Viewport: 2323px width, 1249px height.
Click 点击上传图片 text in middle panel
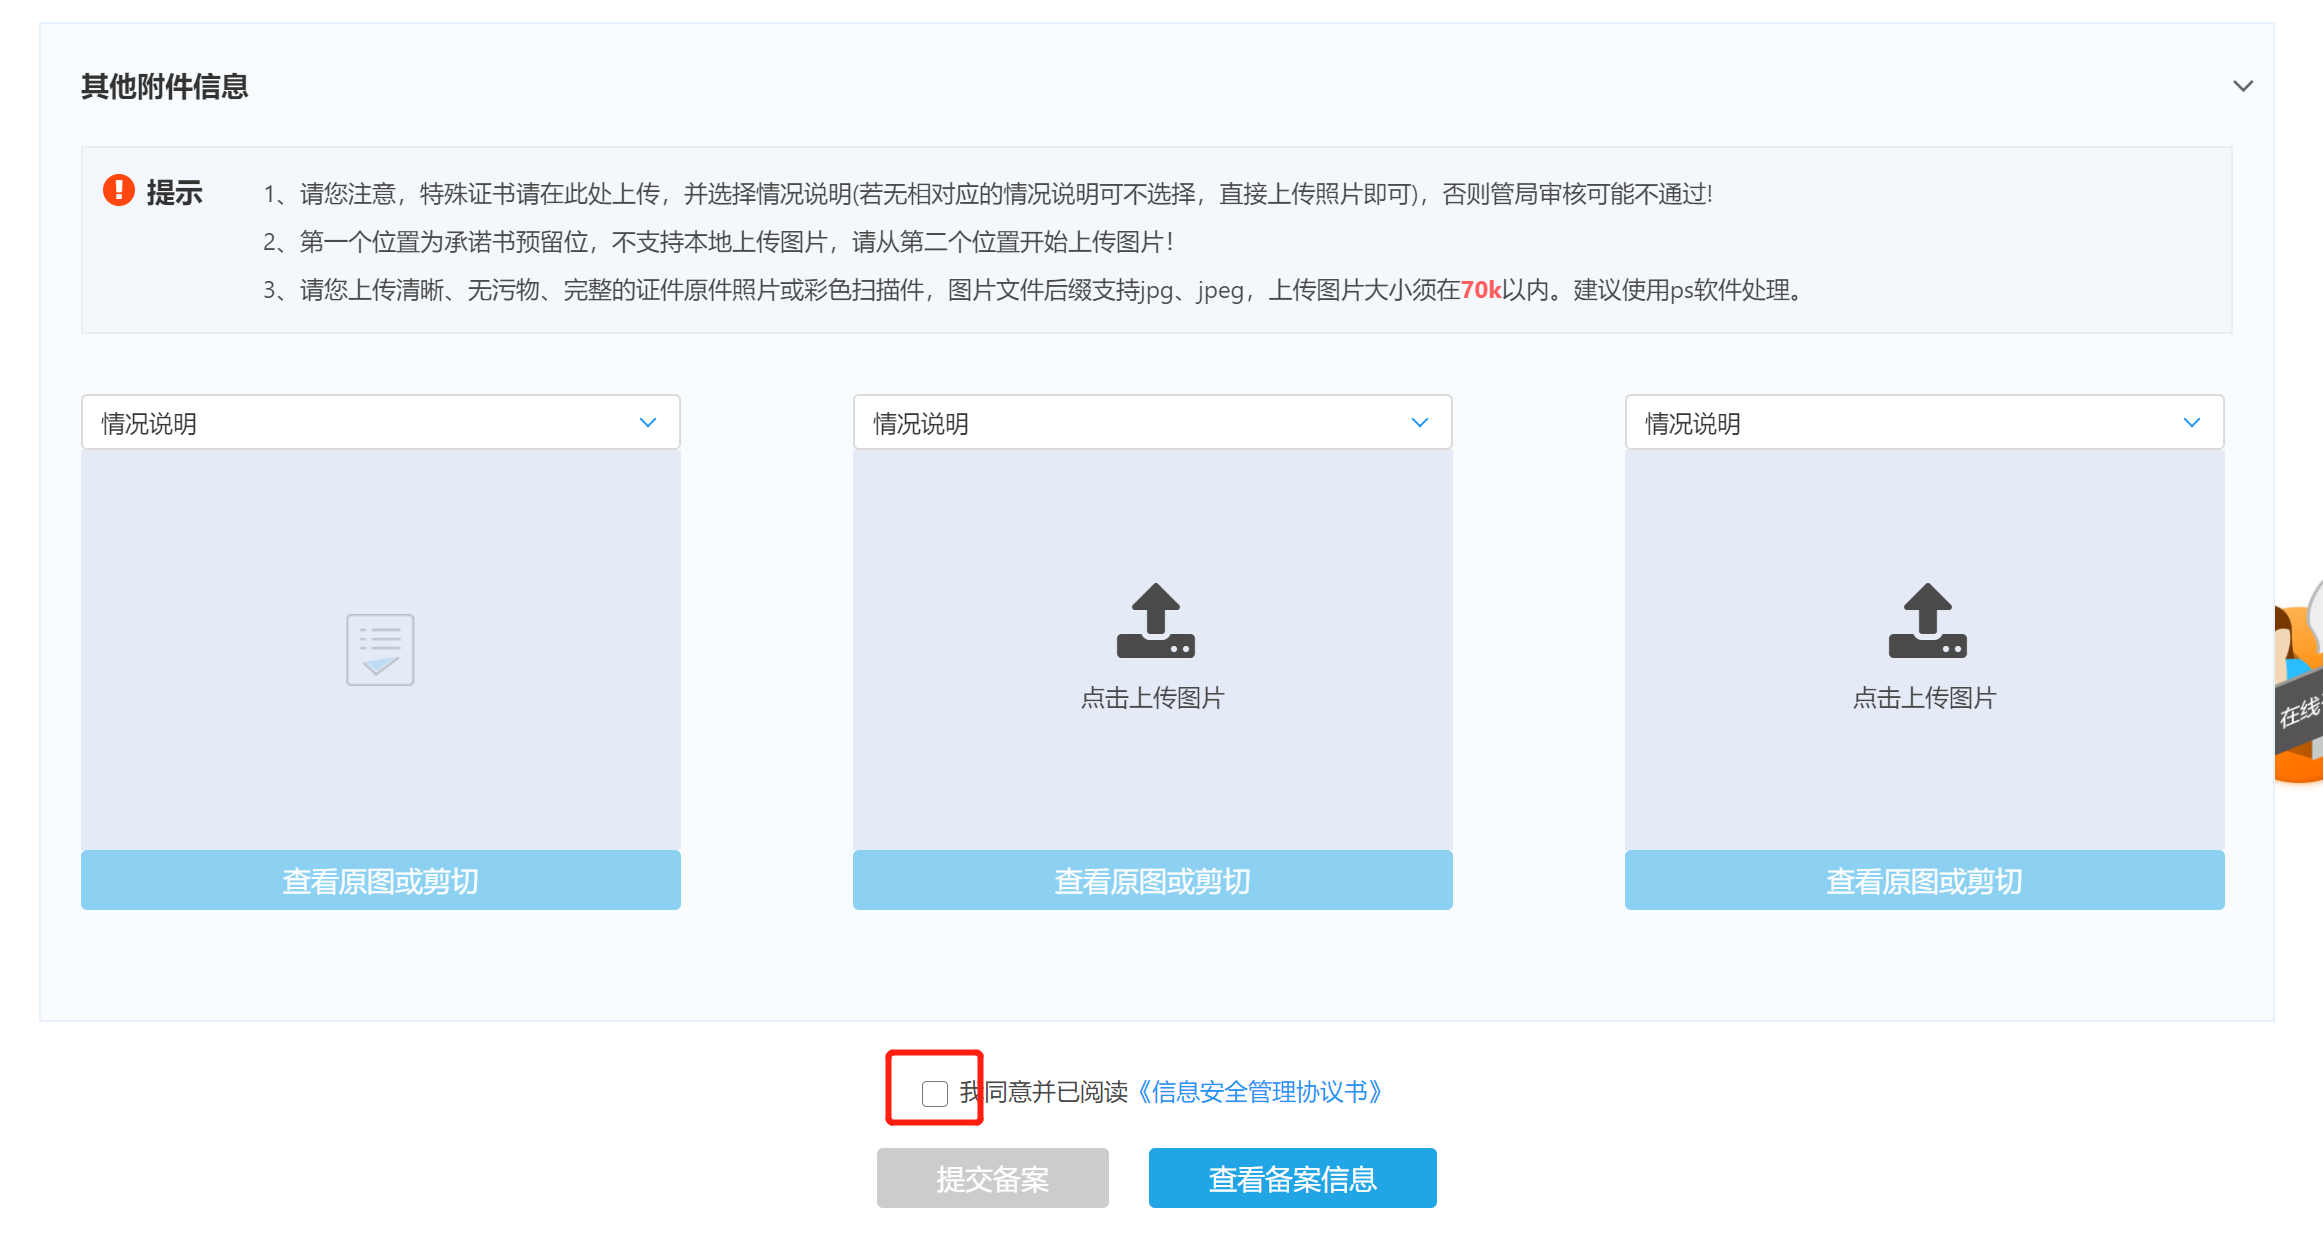point(1152,698)
